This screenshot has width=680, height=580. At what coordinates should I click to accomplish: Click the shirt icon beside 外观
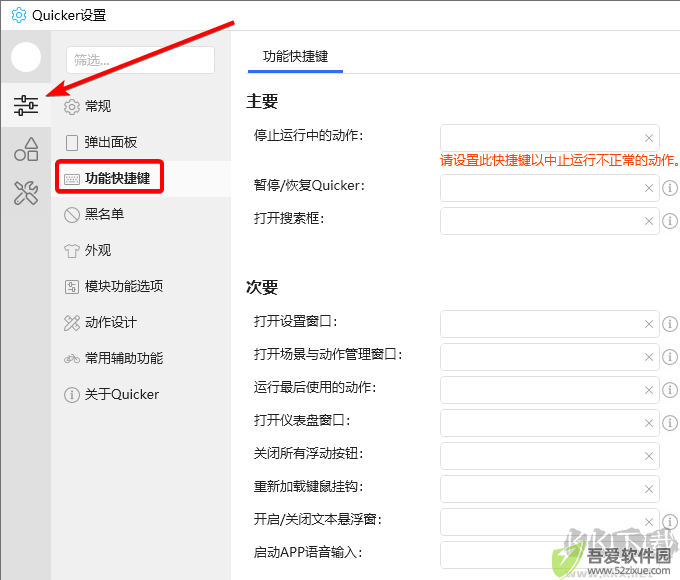(x=72, y=250)
